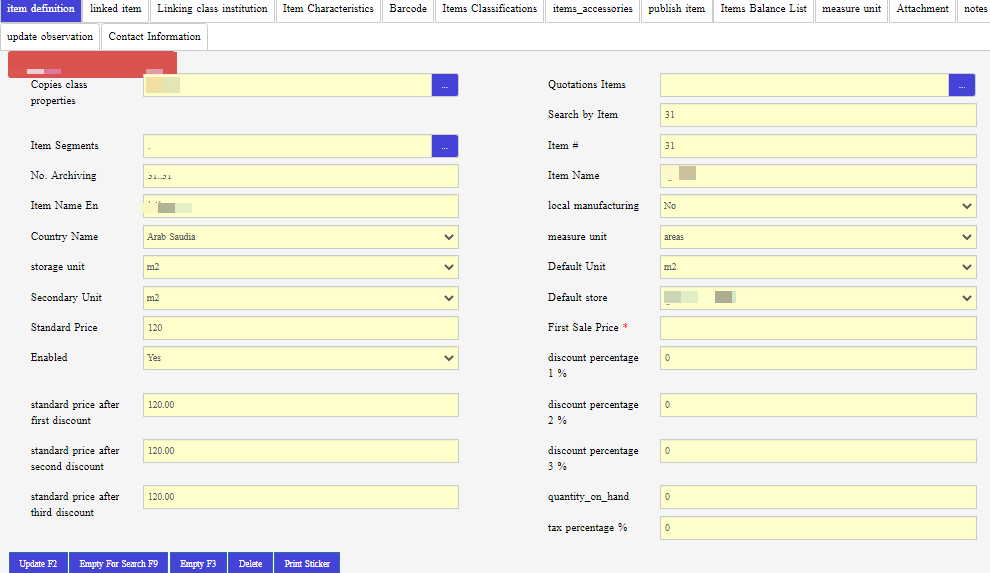Open the storage unit dropdown

pyautogui.click(x=300, y=267)
